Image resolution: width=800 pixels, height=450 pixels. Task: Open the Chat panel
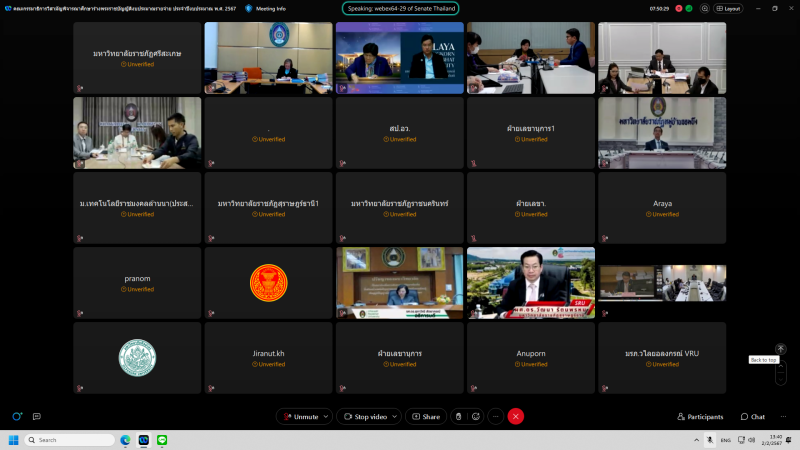pos(753,416)
